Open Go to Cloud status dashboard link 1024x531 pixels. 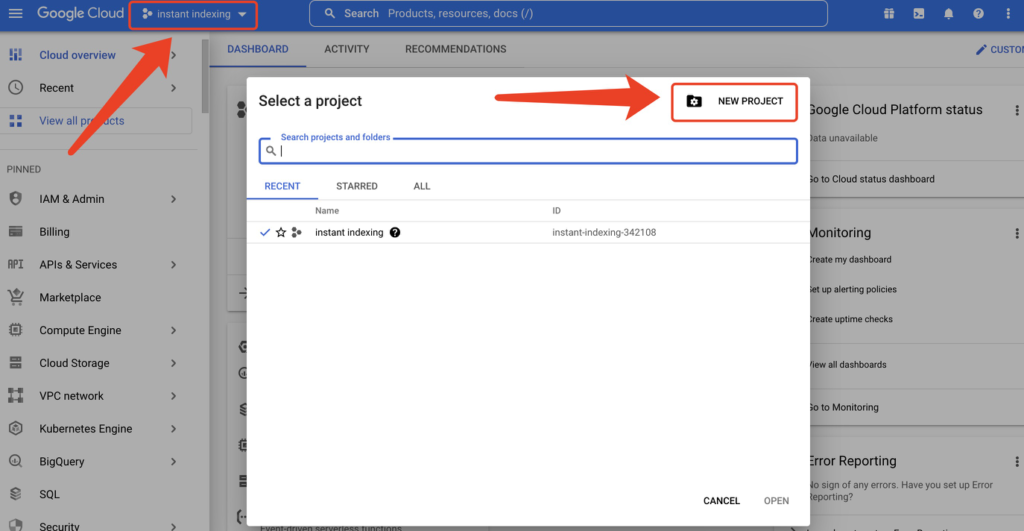(871, 179)
